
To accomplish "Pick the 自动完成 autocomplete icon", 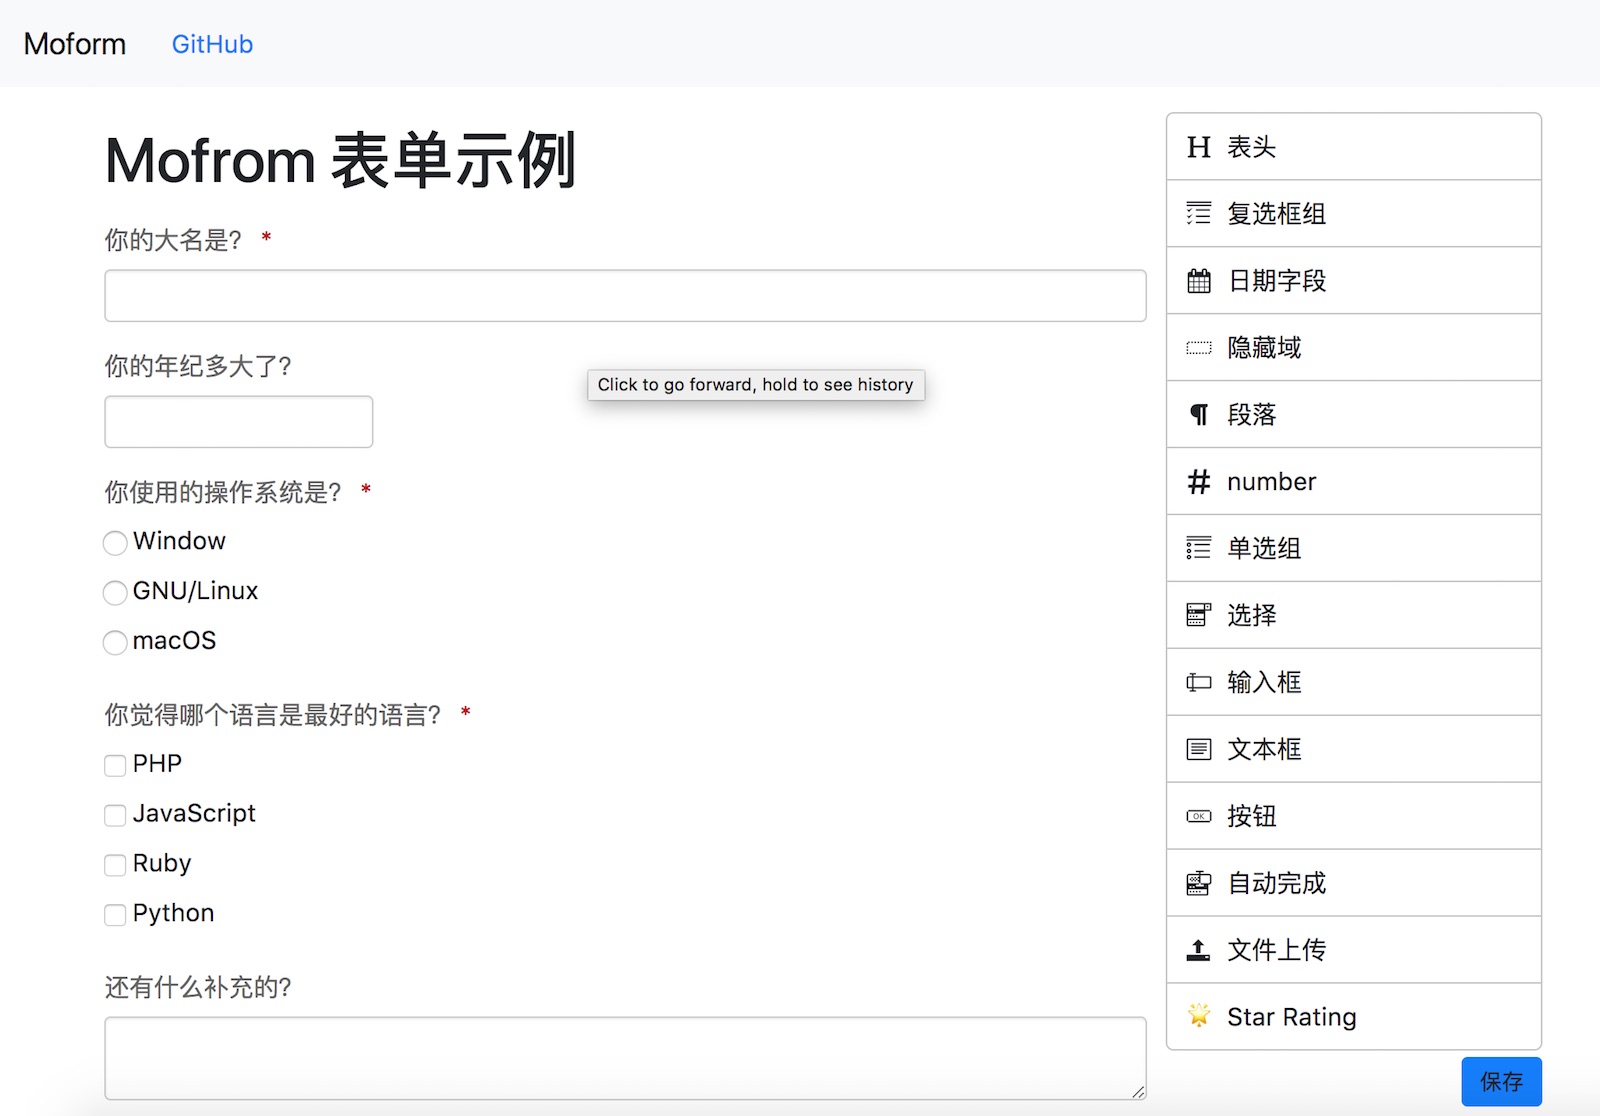I will (1198, 883).
